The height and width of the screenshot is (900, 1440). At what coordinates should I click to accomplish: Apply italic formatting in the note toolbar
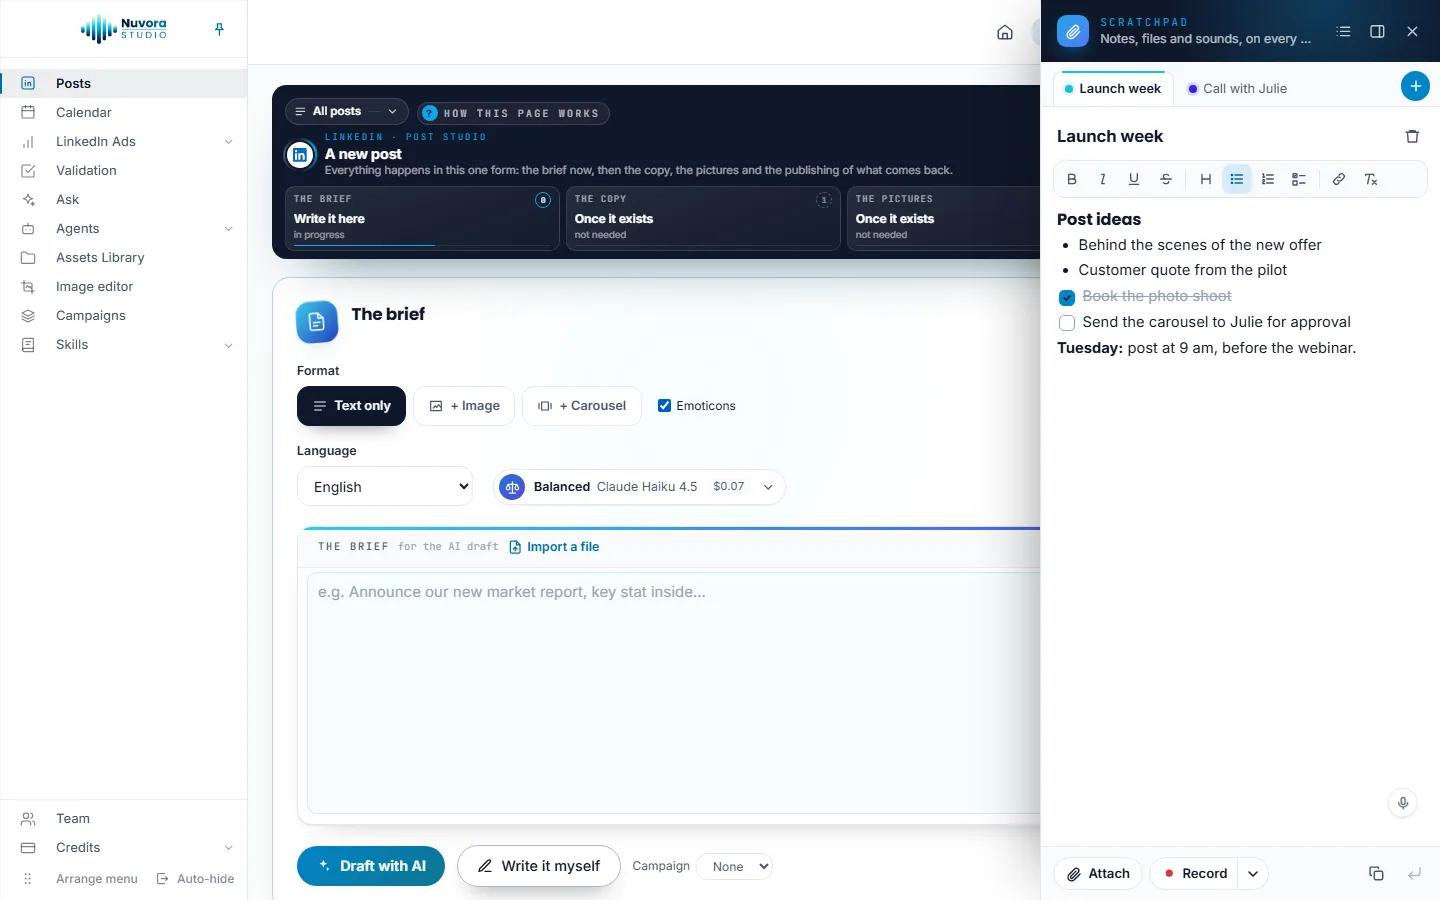click(1103, 179)
